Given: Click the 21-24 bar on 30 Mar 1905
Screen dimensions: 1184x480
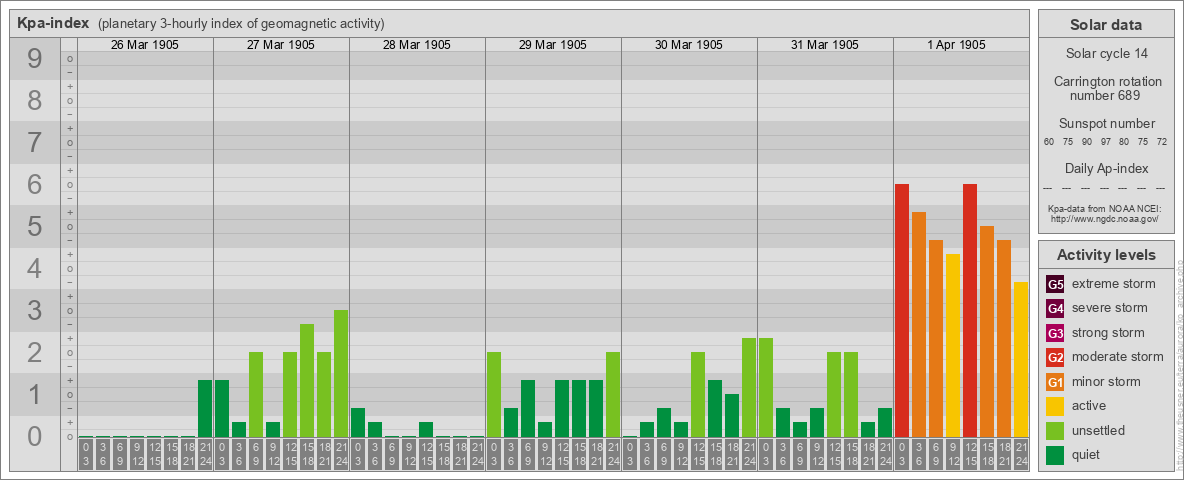Looking at the screenshot, I should point(749,388).
